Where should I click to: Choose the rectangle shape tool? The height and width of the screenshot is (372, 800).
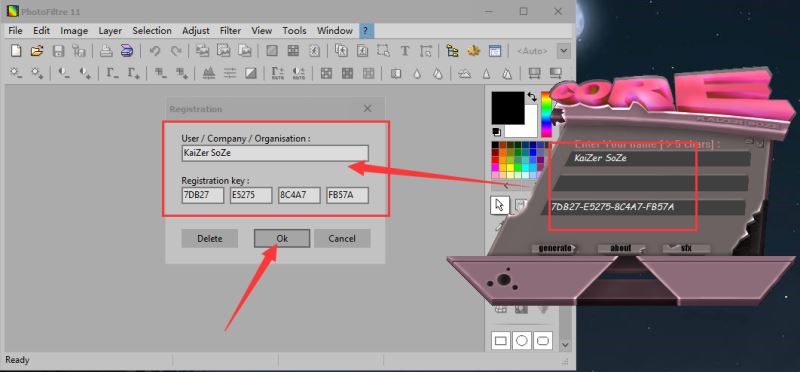[x=501, y=340]
